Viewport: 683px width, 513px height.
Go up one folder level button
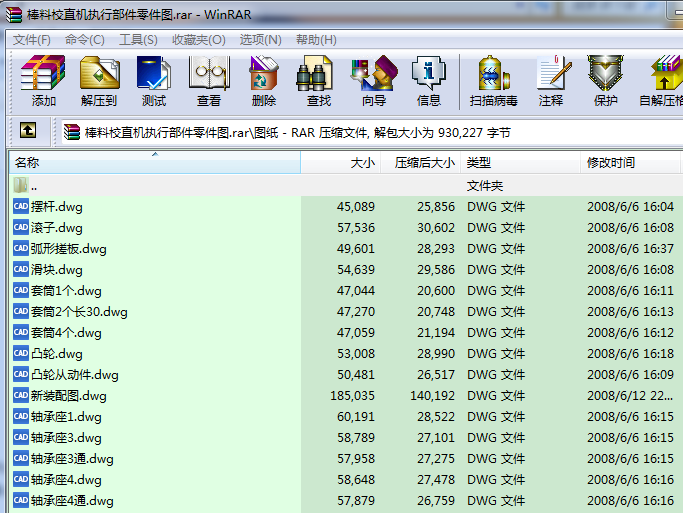click(28, 130)
